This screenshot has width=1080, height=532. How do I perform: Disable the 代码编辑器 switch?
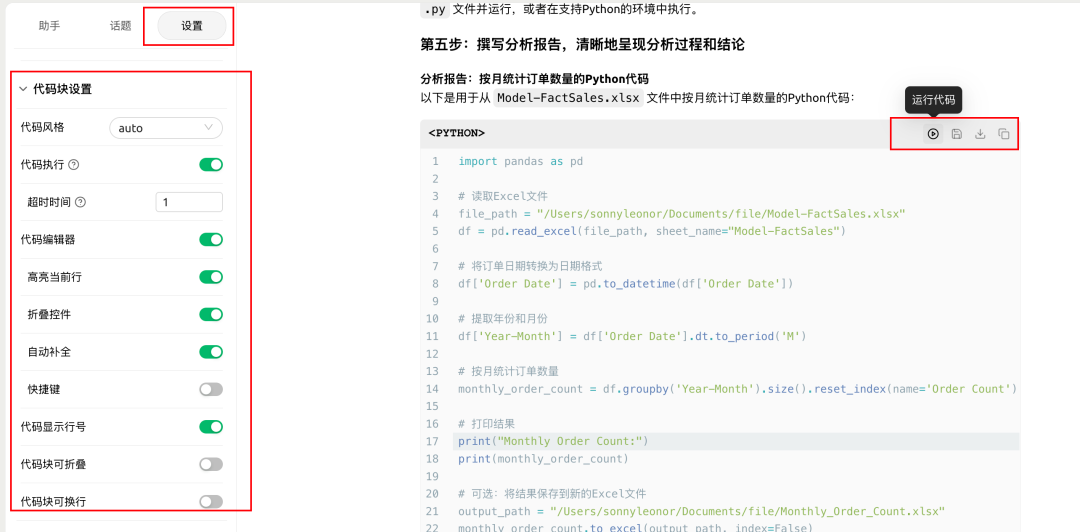[x=211, y=239]
